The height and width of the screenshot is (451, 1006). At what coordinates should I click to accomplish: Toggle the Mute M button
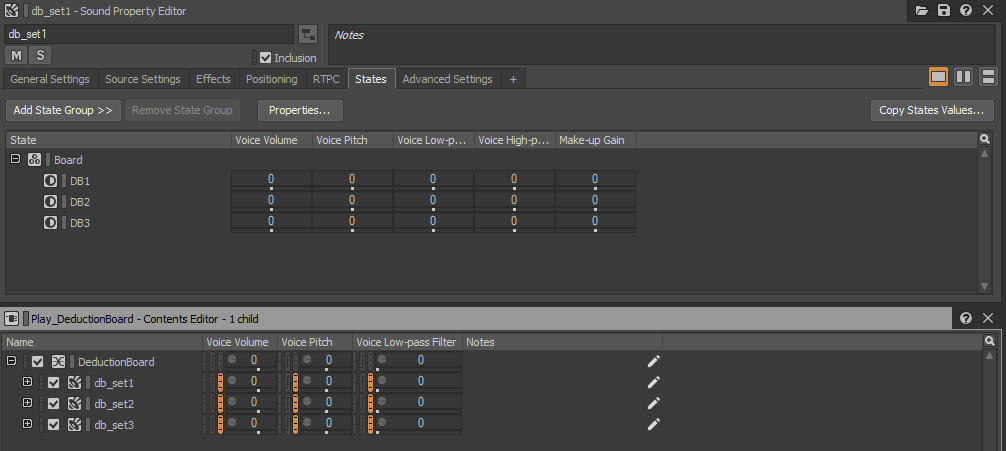coord(16,55)
